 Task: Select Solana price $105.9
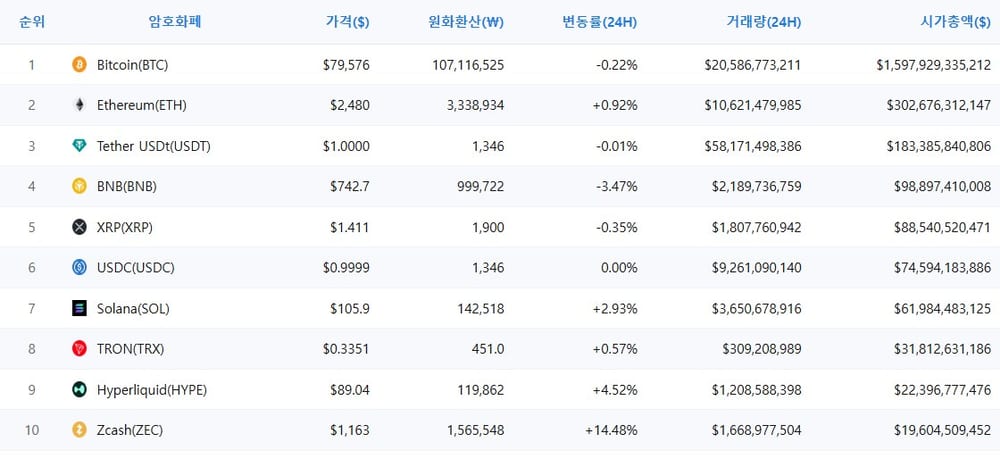point(349,309)
